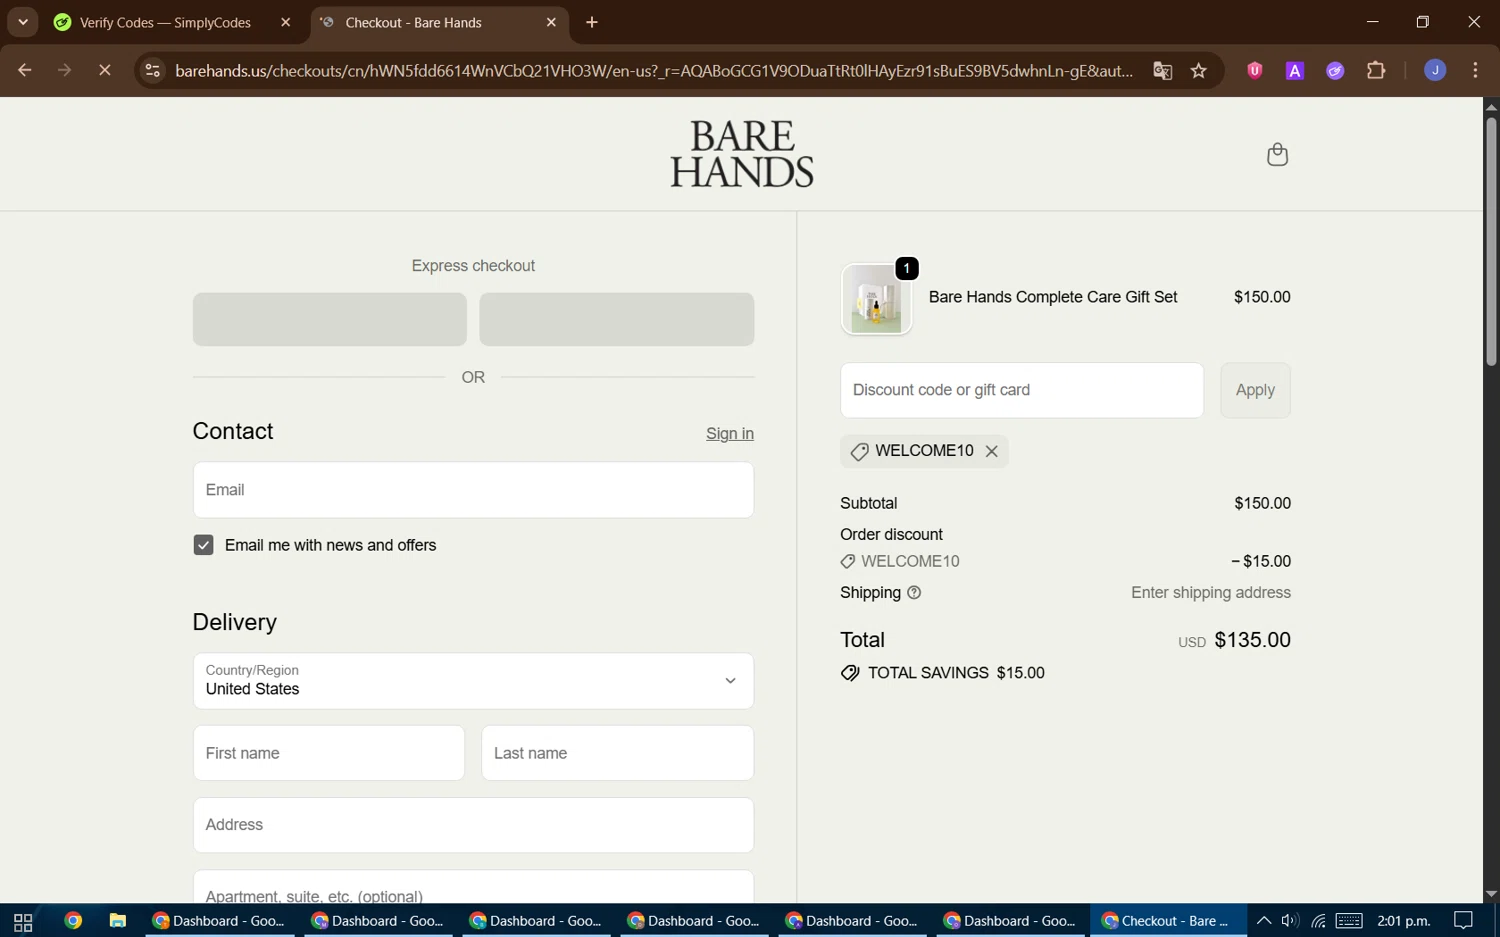Focus the Discount code or gift card field
This screenshot has height=937, width=1500.
[1022, 390]
